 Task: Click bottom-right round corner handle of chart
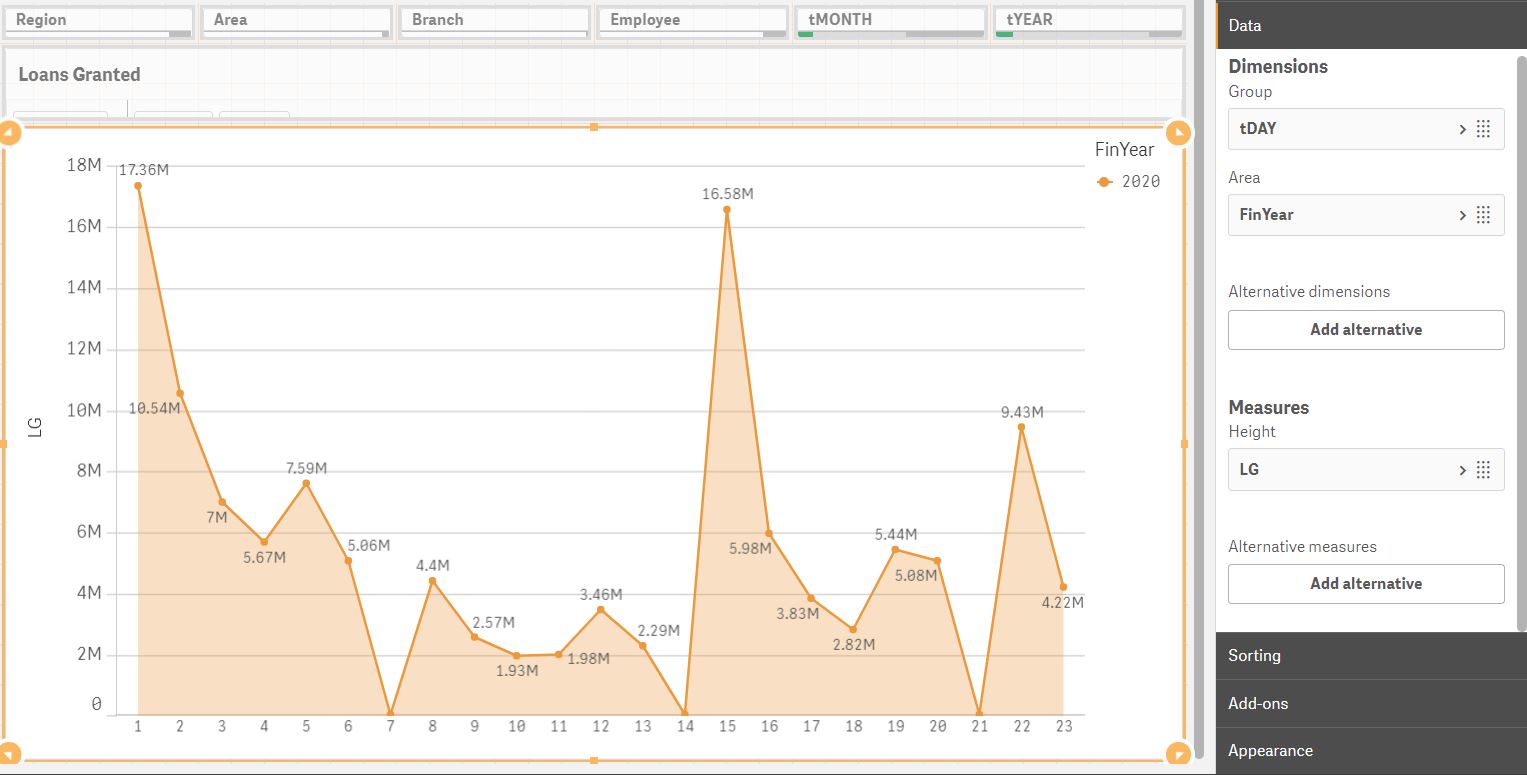[x=1179, y=755]
